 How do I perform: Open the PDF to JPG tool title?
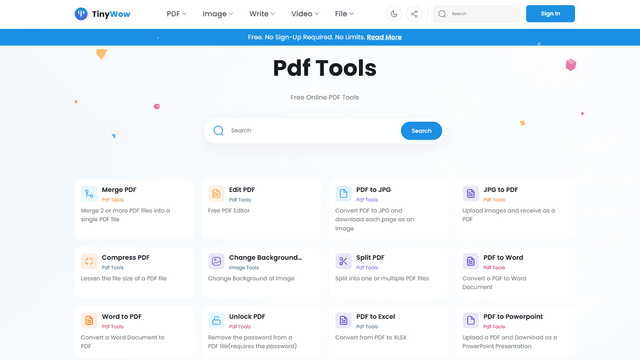373,190
